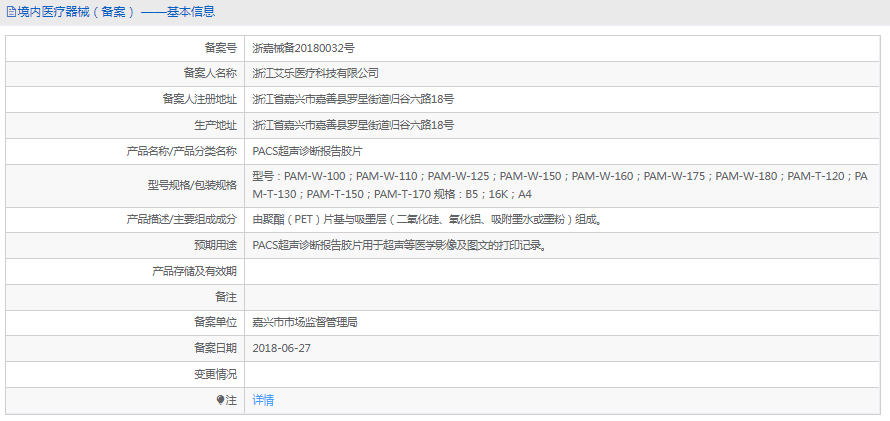
Task: Select company name 浙江艾乐医疗科技有限公司
Action: point(316,73)
